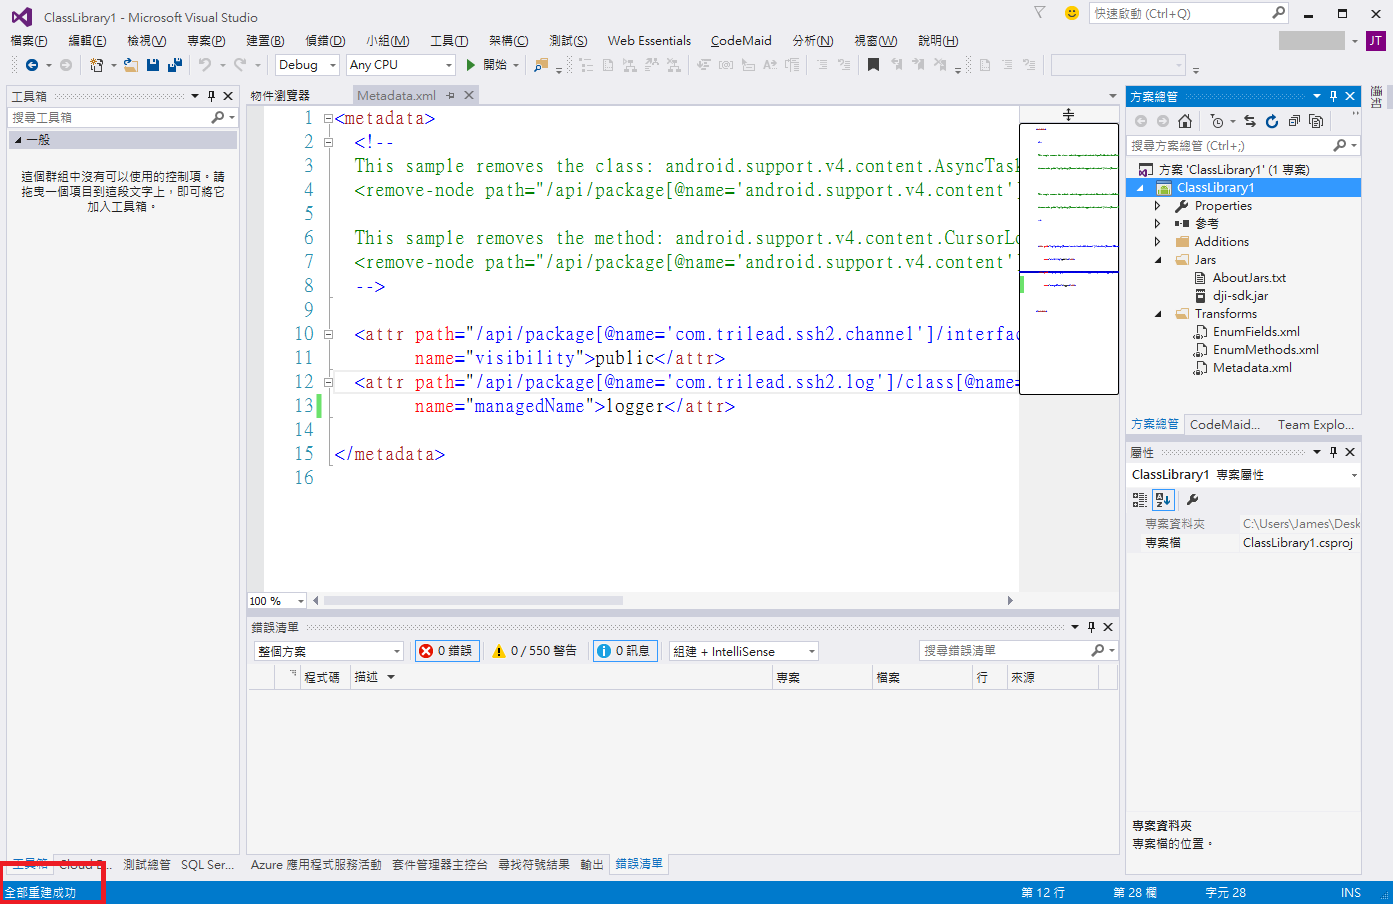
Task: Toggle a bookmark with the black bookmark icon
Action: (x=873, y=65)
